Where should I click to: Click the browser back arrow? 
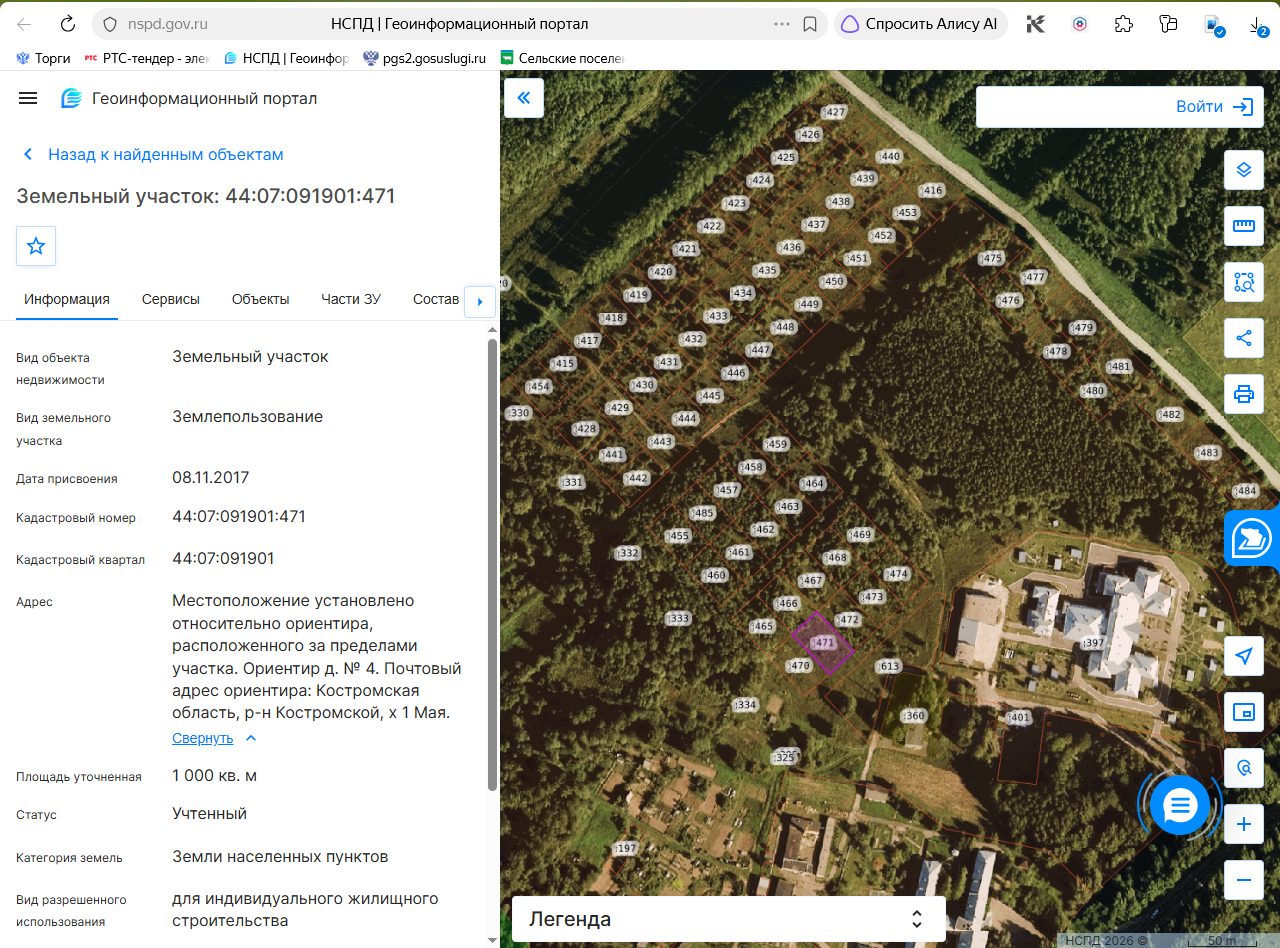(x=24, y=24)
